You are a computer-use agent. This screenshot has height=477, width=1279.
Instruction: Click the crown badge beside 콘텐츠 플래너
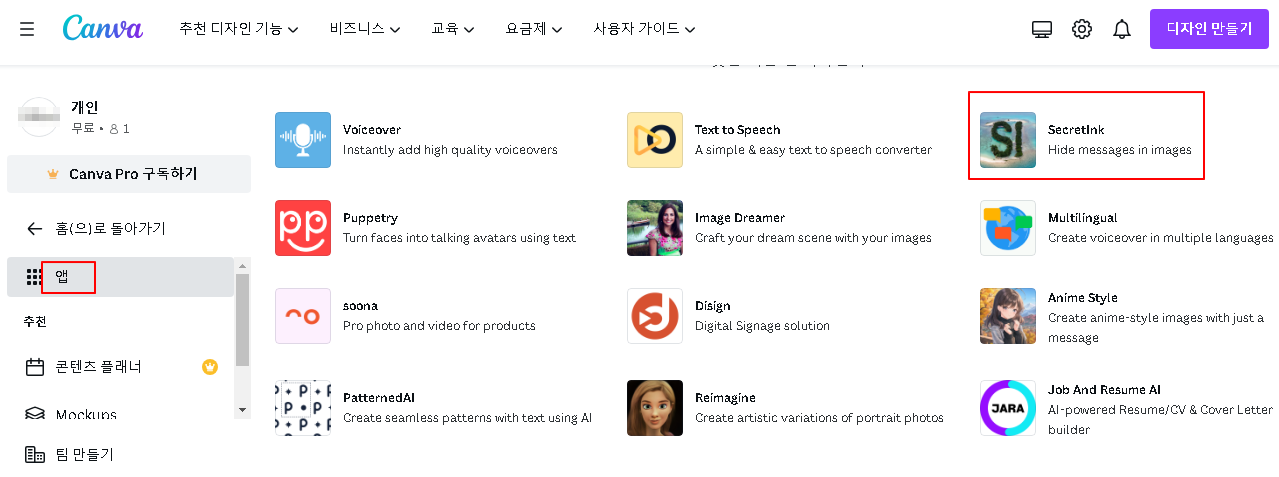(210, 367)
